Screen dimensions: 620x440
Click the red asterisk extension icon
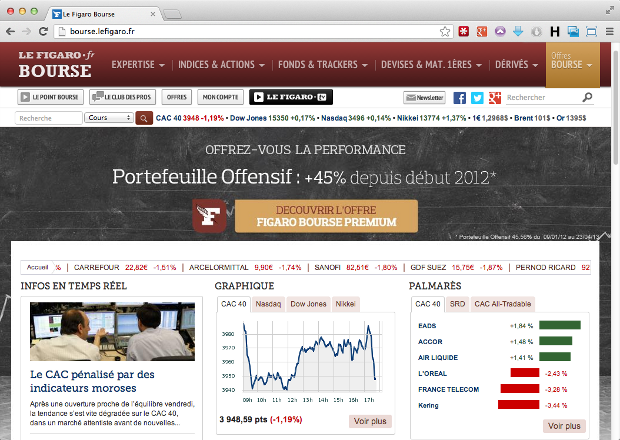tap(464, 31)
